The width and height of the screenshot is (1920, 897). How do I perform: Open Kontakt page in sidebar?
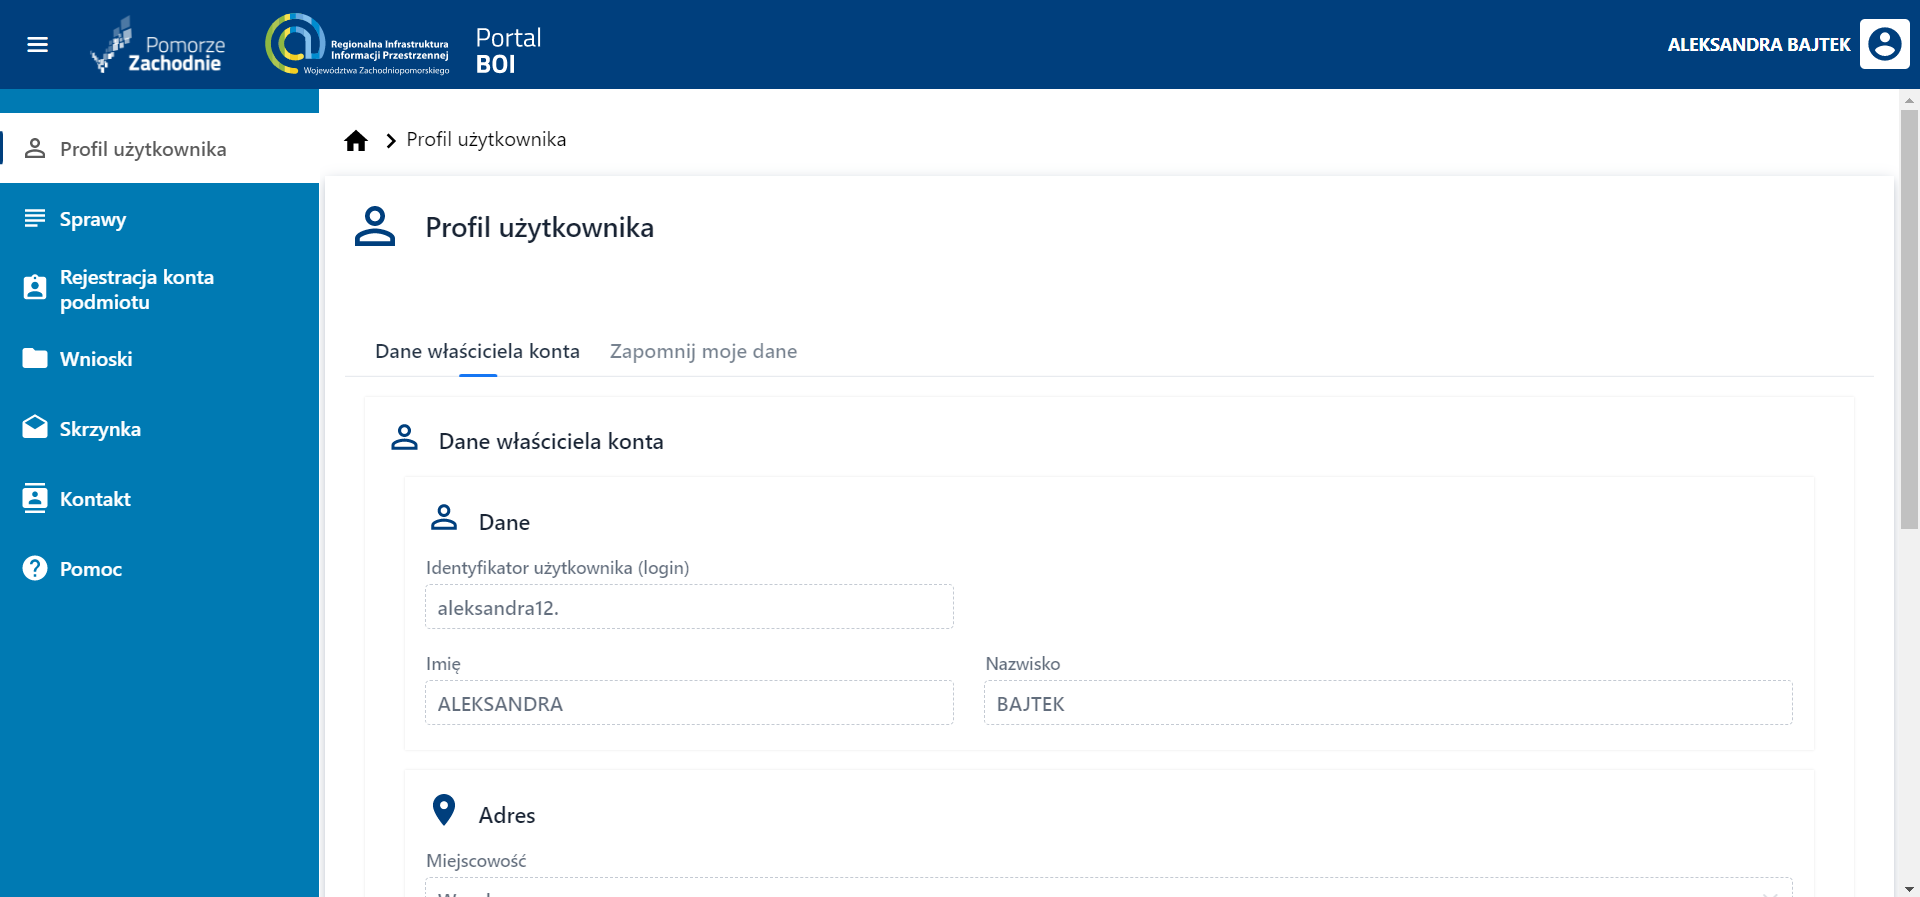(95, 499)
